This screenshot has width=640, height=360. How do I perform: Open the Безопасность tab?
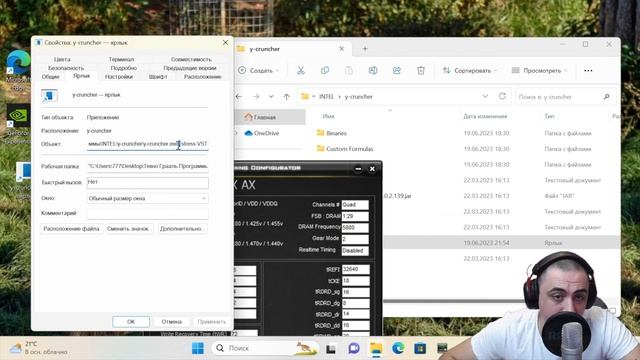pyautogui.click(x=66, y=68)
